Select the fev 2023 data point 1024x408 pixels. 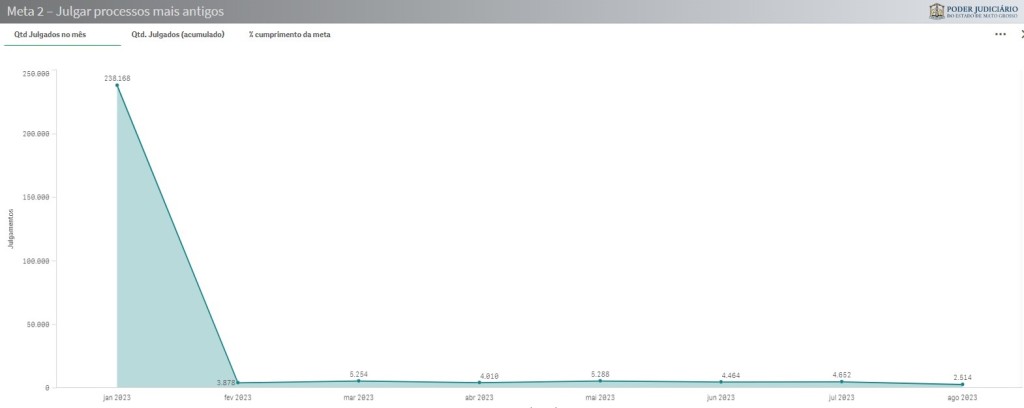pos(238,383)
